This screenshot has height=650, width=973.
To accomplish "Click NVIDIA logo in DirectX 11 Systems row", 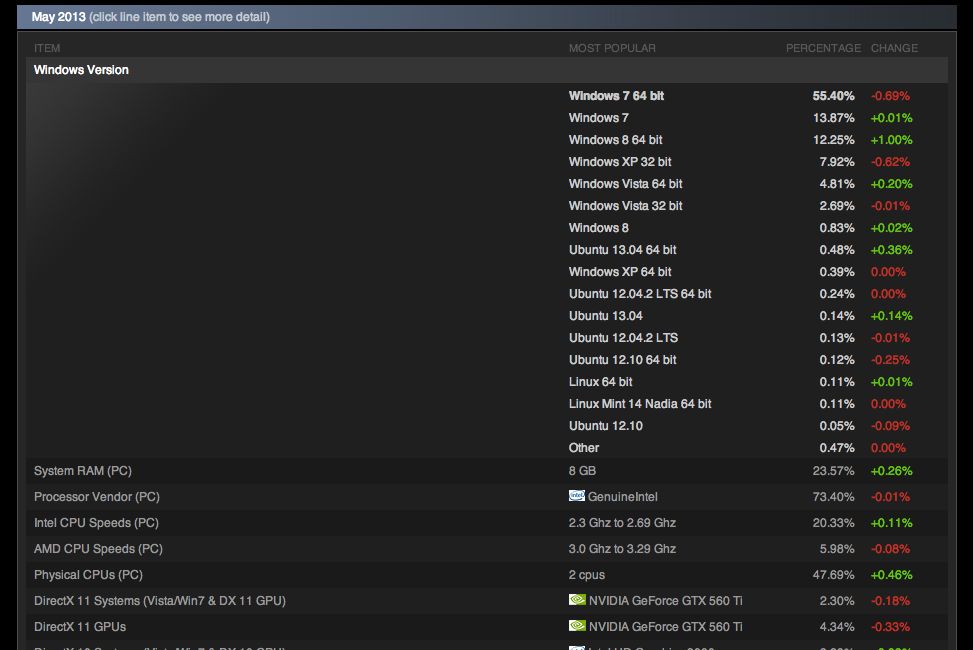I will 577,600.
